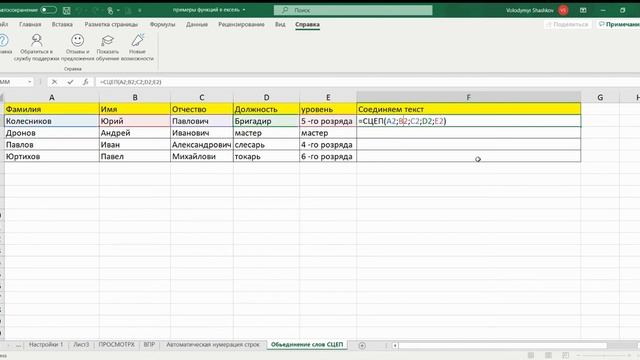The width and height of the screenshot is (640, 360).
Task: Select the Справка tab
Action: 307,24
